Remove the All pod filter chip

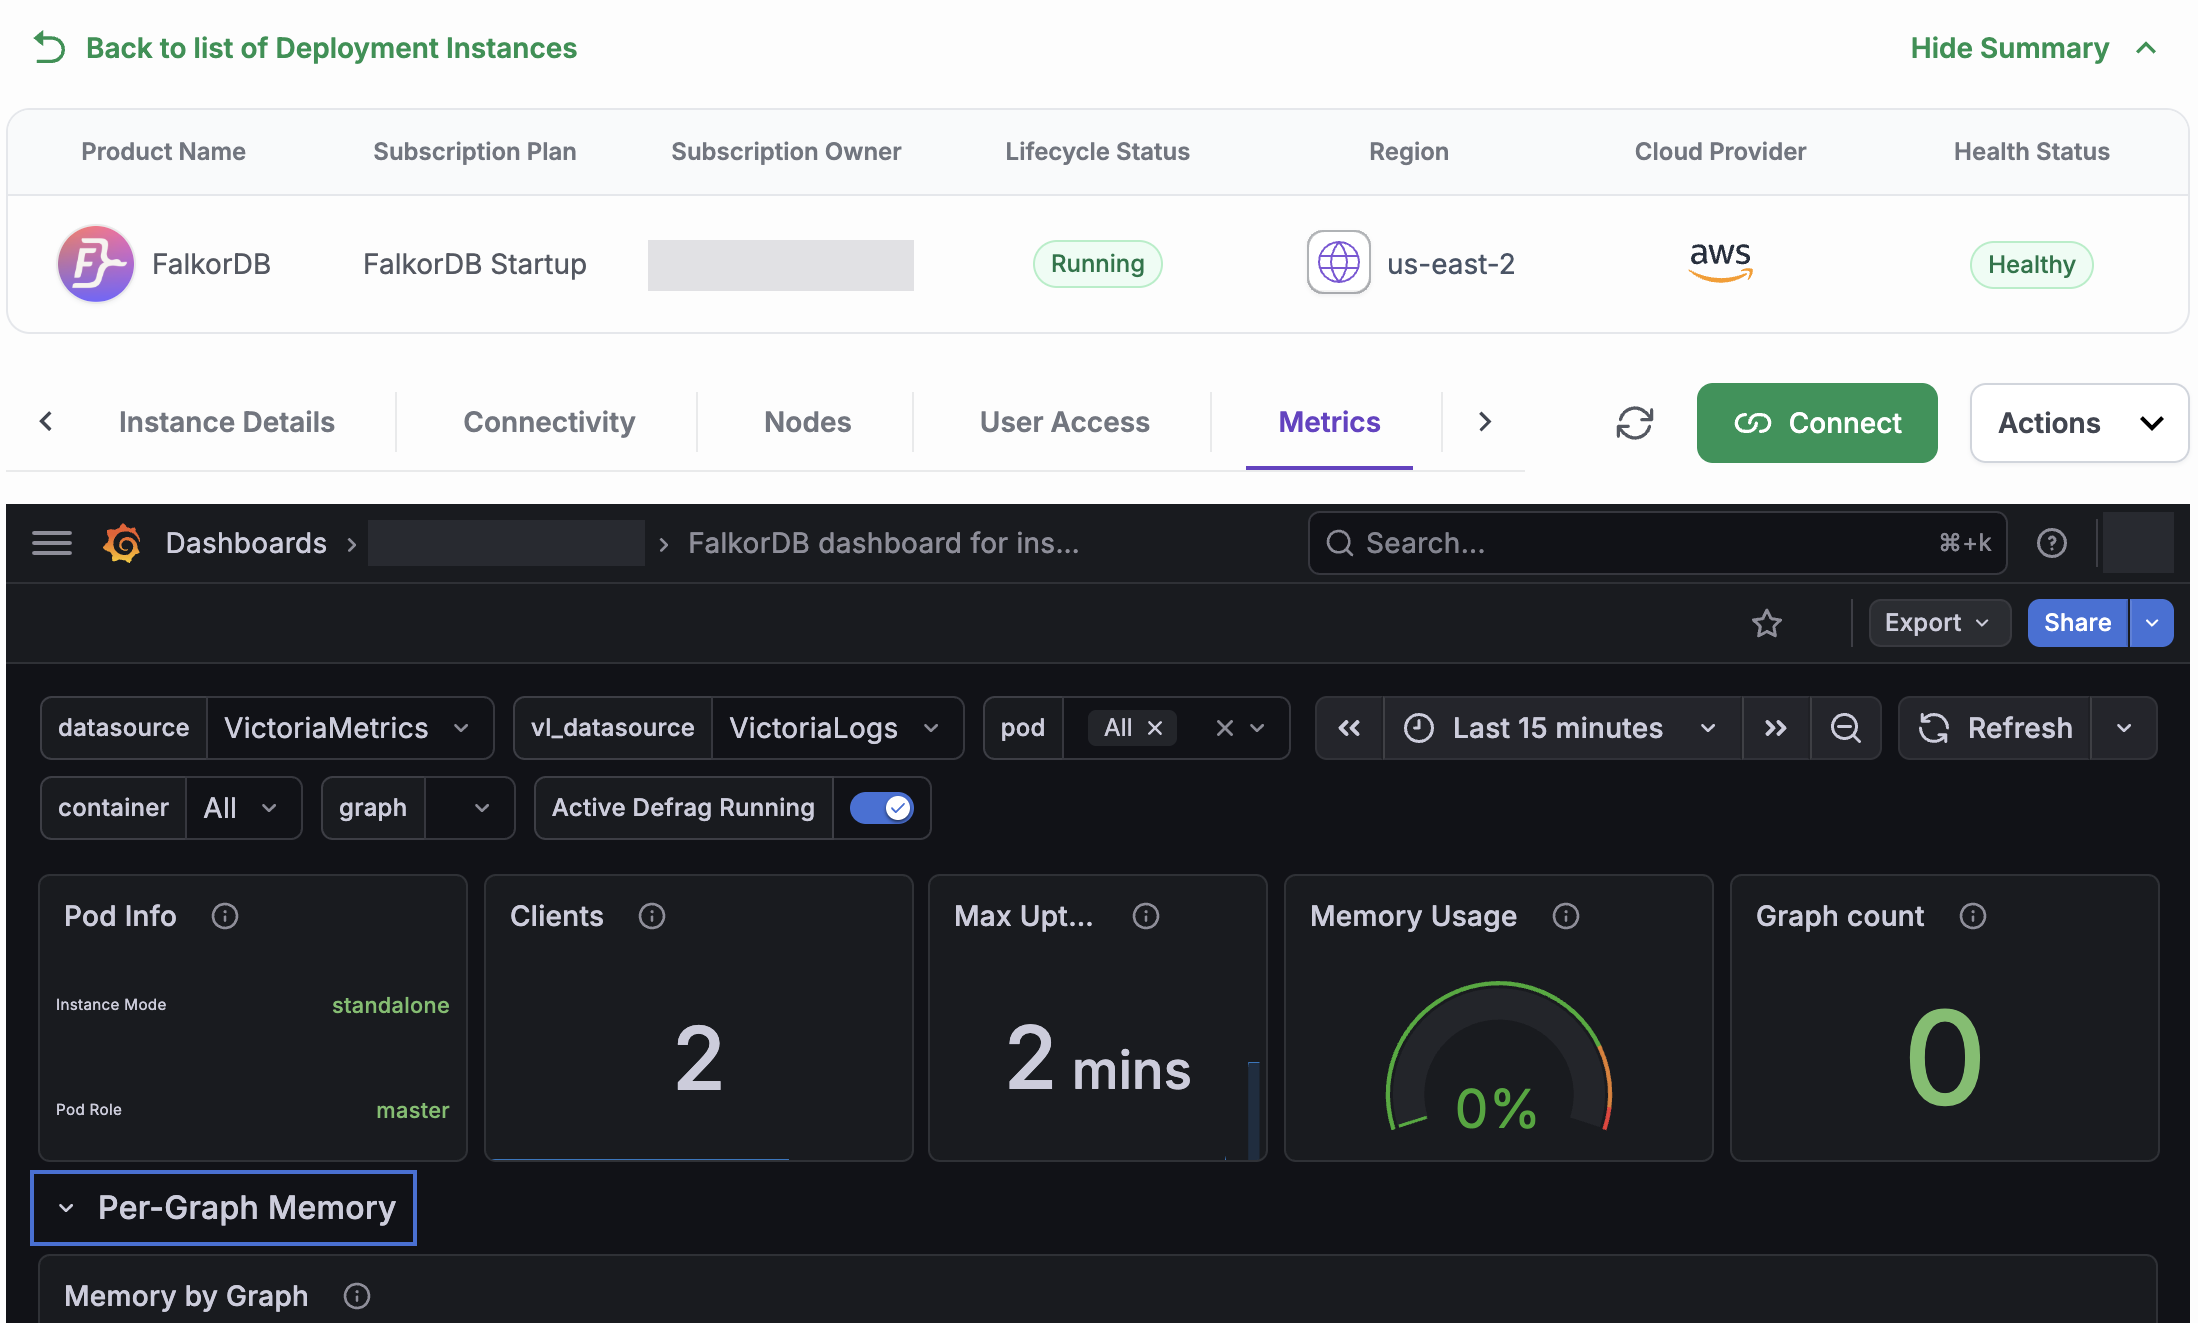pyautogui.click(x=1155, y=728)
